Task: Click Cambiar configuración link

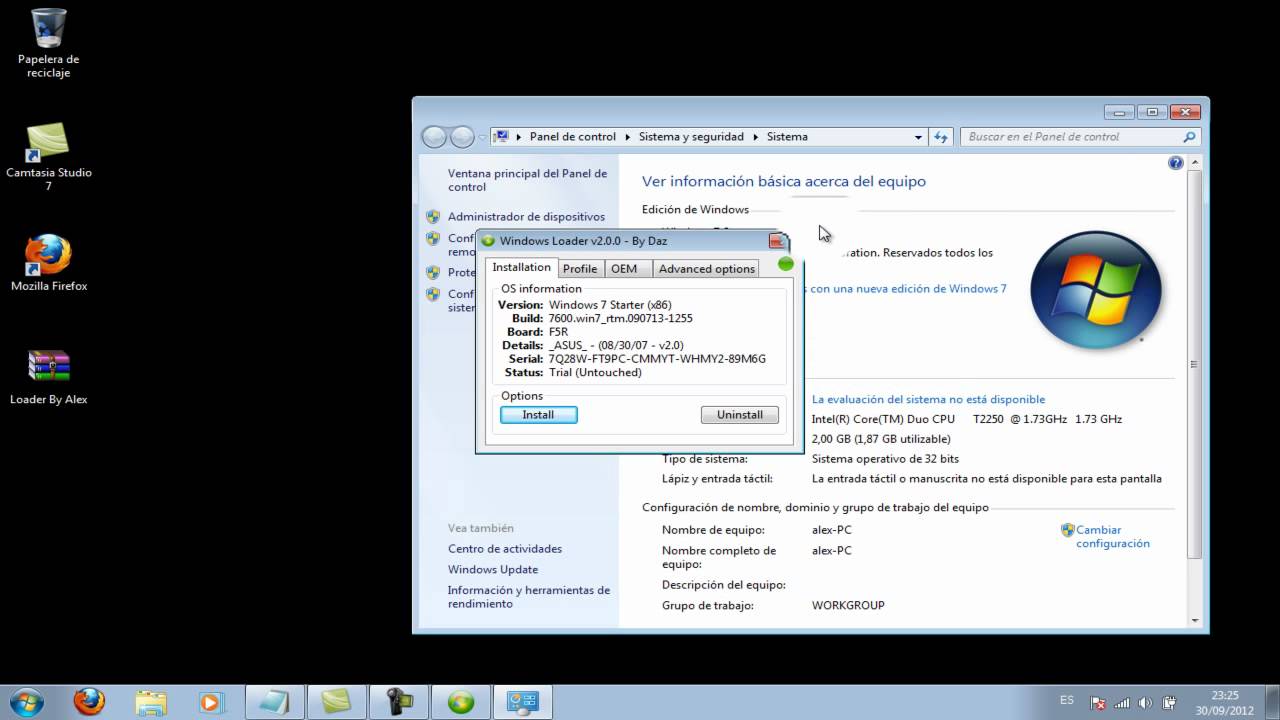Action: 1112,537
